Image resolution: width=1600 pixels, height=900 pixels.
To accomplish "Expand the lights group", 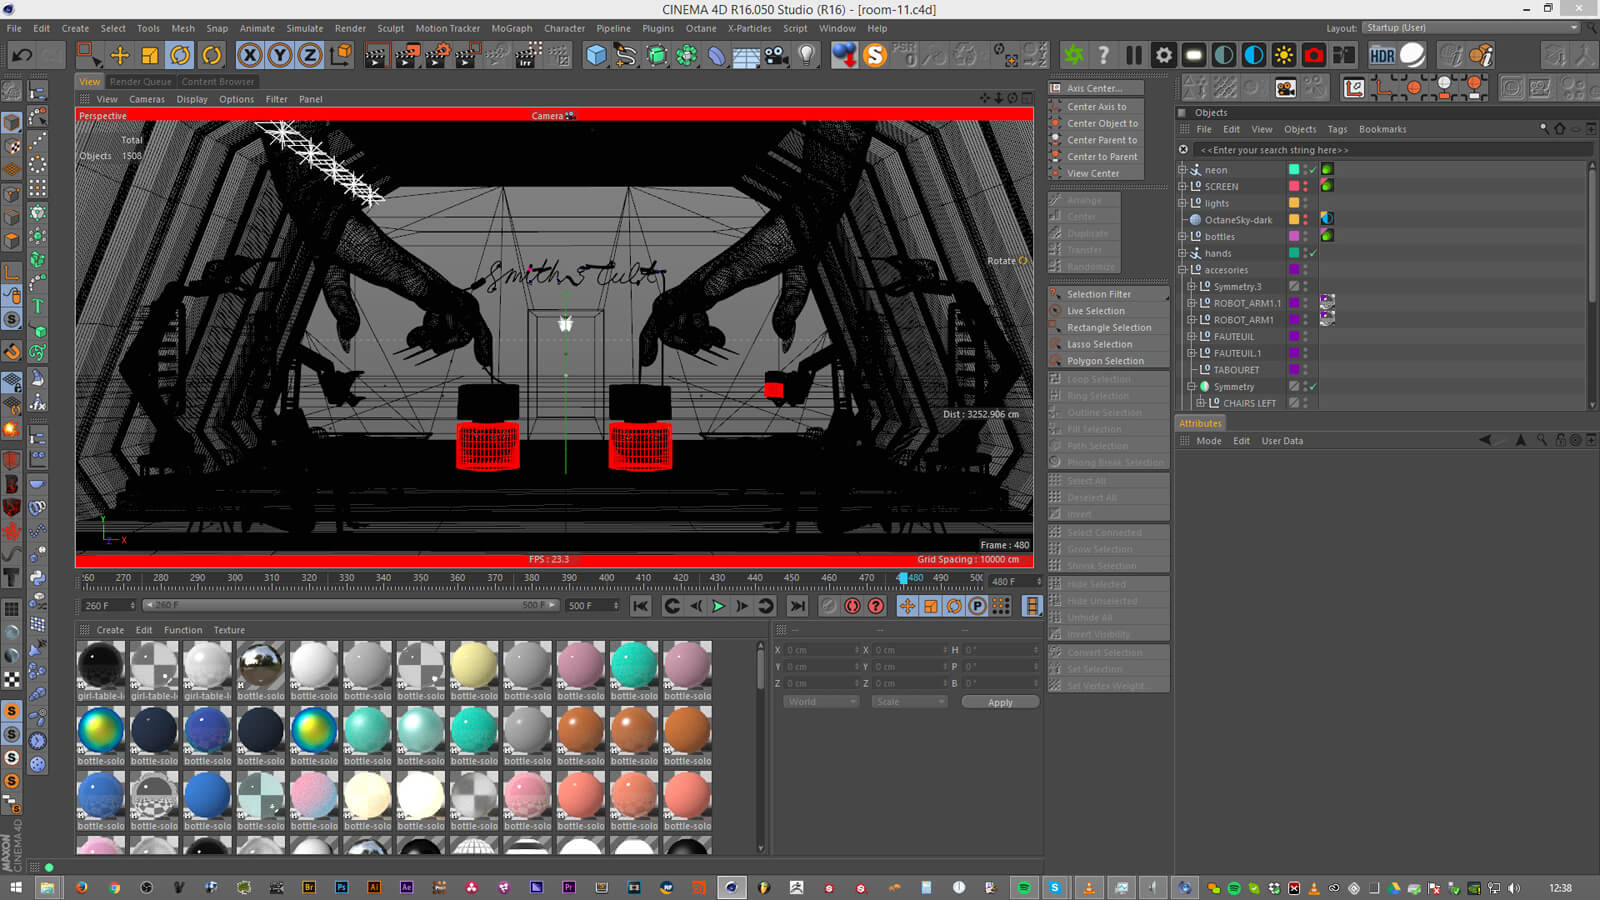I will tap(1182, 203).
